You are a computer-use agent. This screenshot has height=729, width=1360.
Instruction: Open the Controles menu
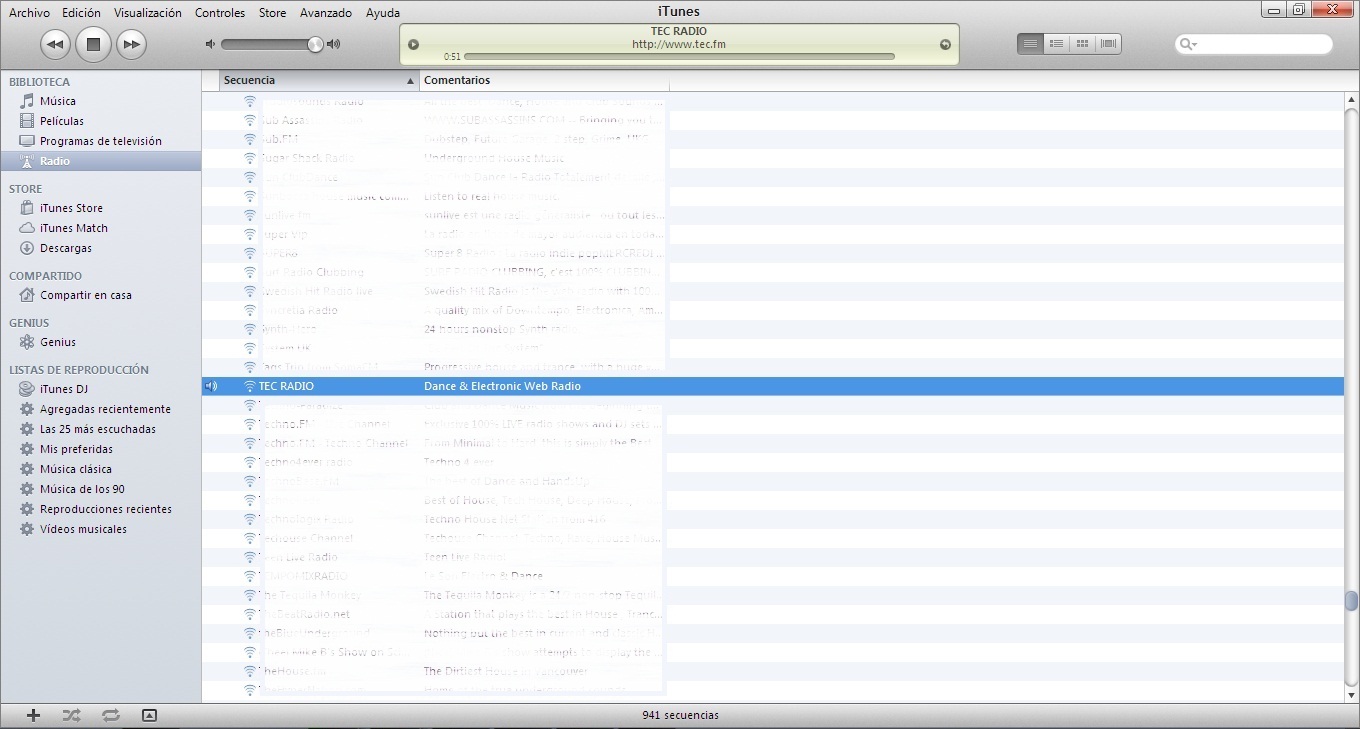[219, 13]
